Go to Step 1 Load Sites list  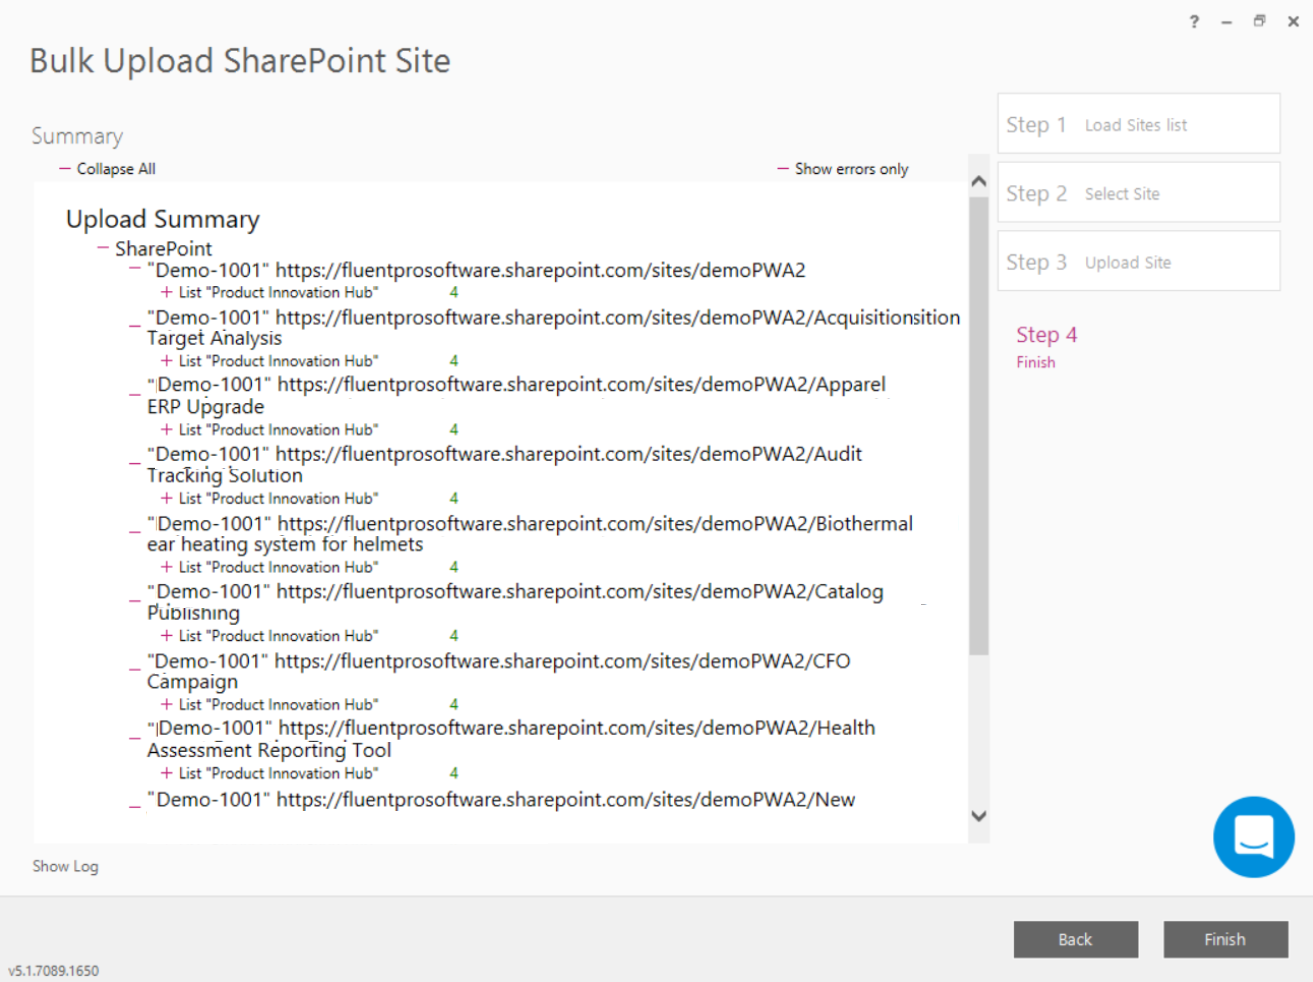(1139, 124)
